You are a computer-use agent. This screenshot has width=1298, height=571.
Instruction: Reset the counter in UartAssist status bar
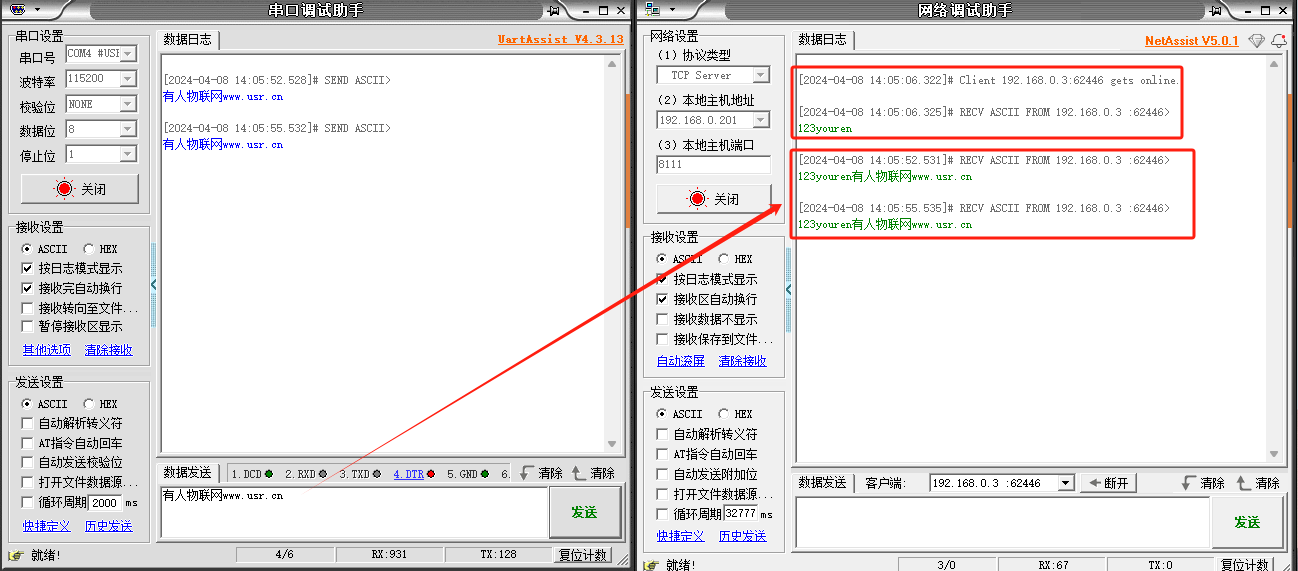pos(582,555)
